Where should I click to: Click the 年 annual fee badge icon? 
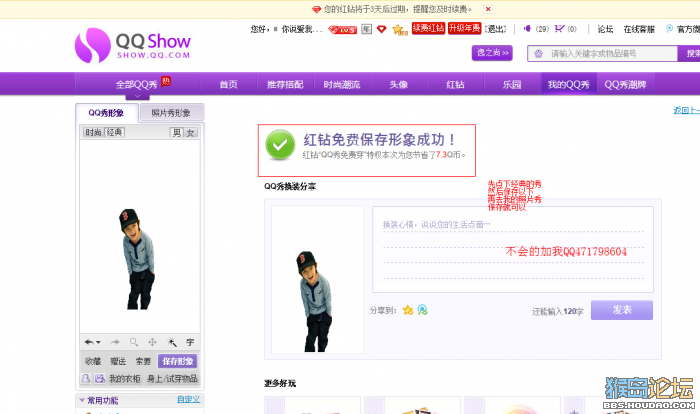click(367, 29)
